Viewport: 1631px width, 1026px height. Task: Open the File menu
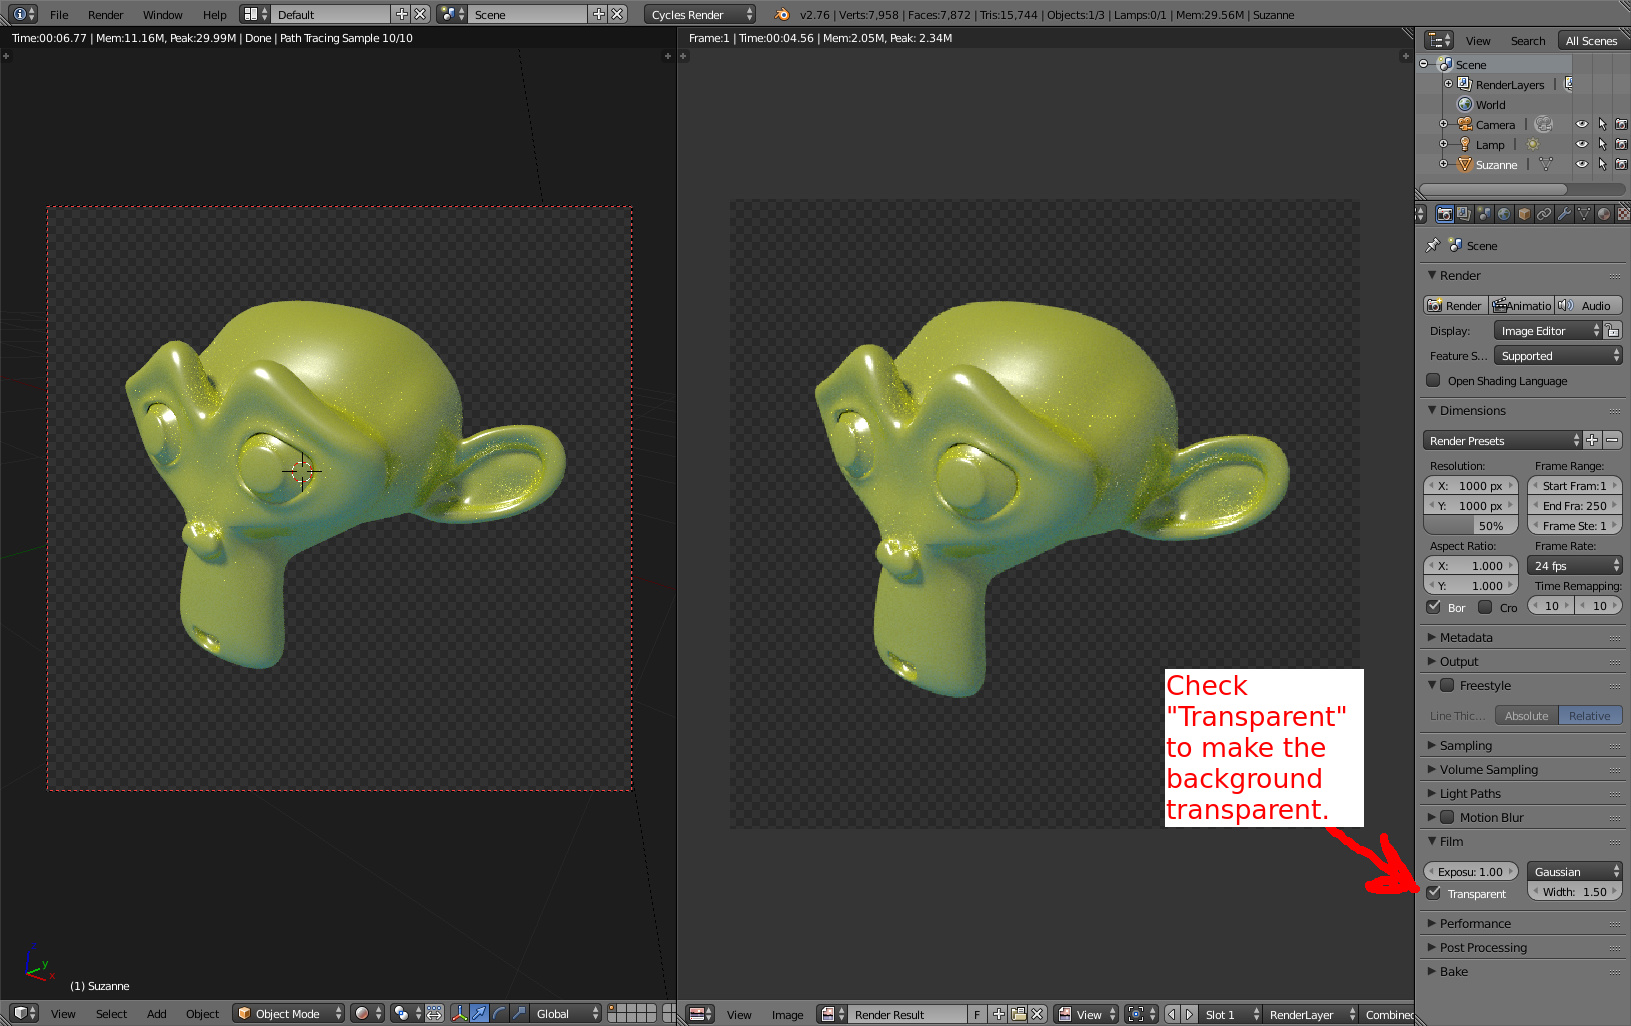click(59, 15)
